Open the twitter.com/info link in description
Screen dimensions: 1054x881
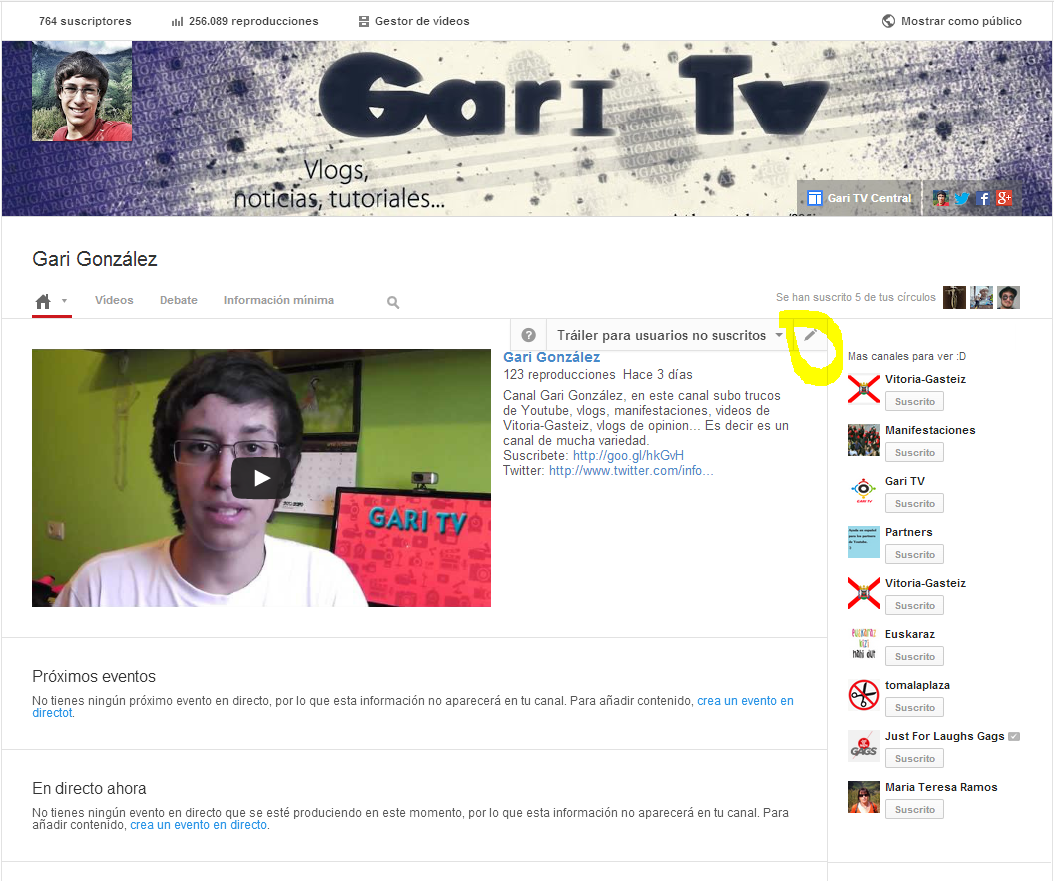click(x=631, y=470)
